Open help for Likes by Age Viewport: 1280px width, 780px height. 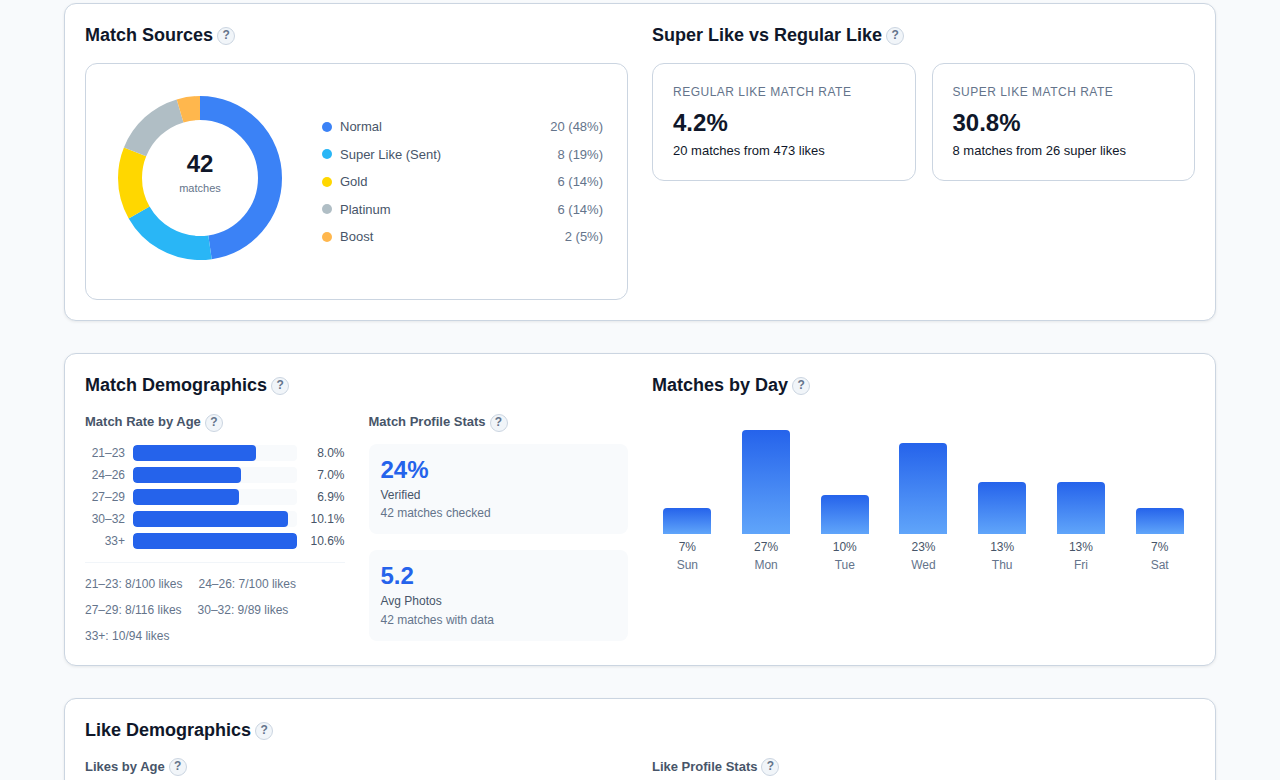click(178, 766)
